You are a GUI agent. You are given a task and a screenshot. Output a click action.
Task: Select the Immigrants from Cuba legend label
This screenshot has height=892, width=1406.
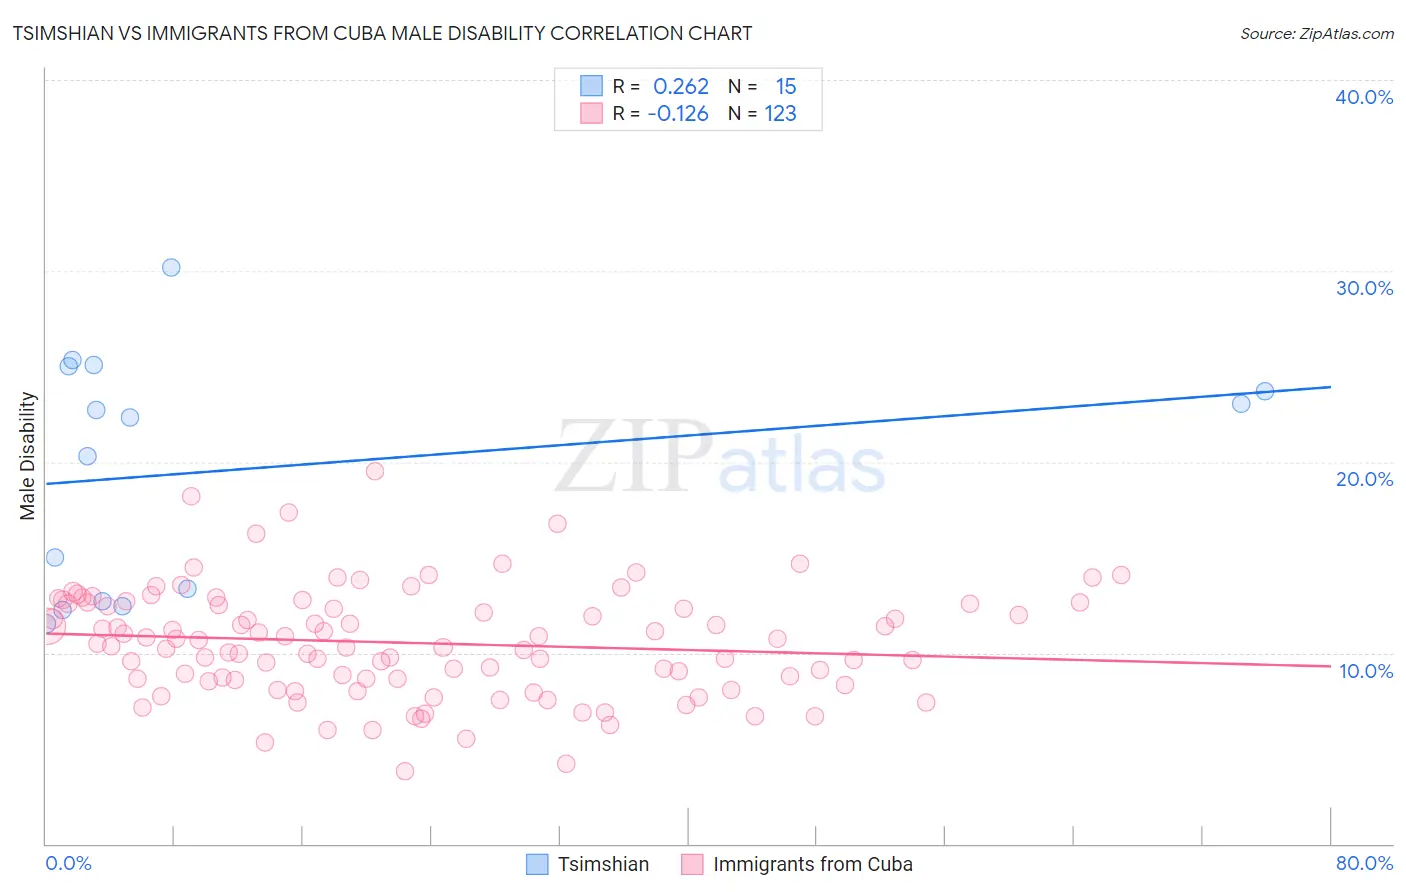(x=812, y=864)
